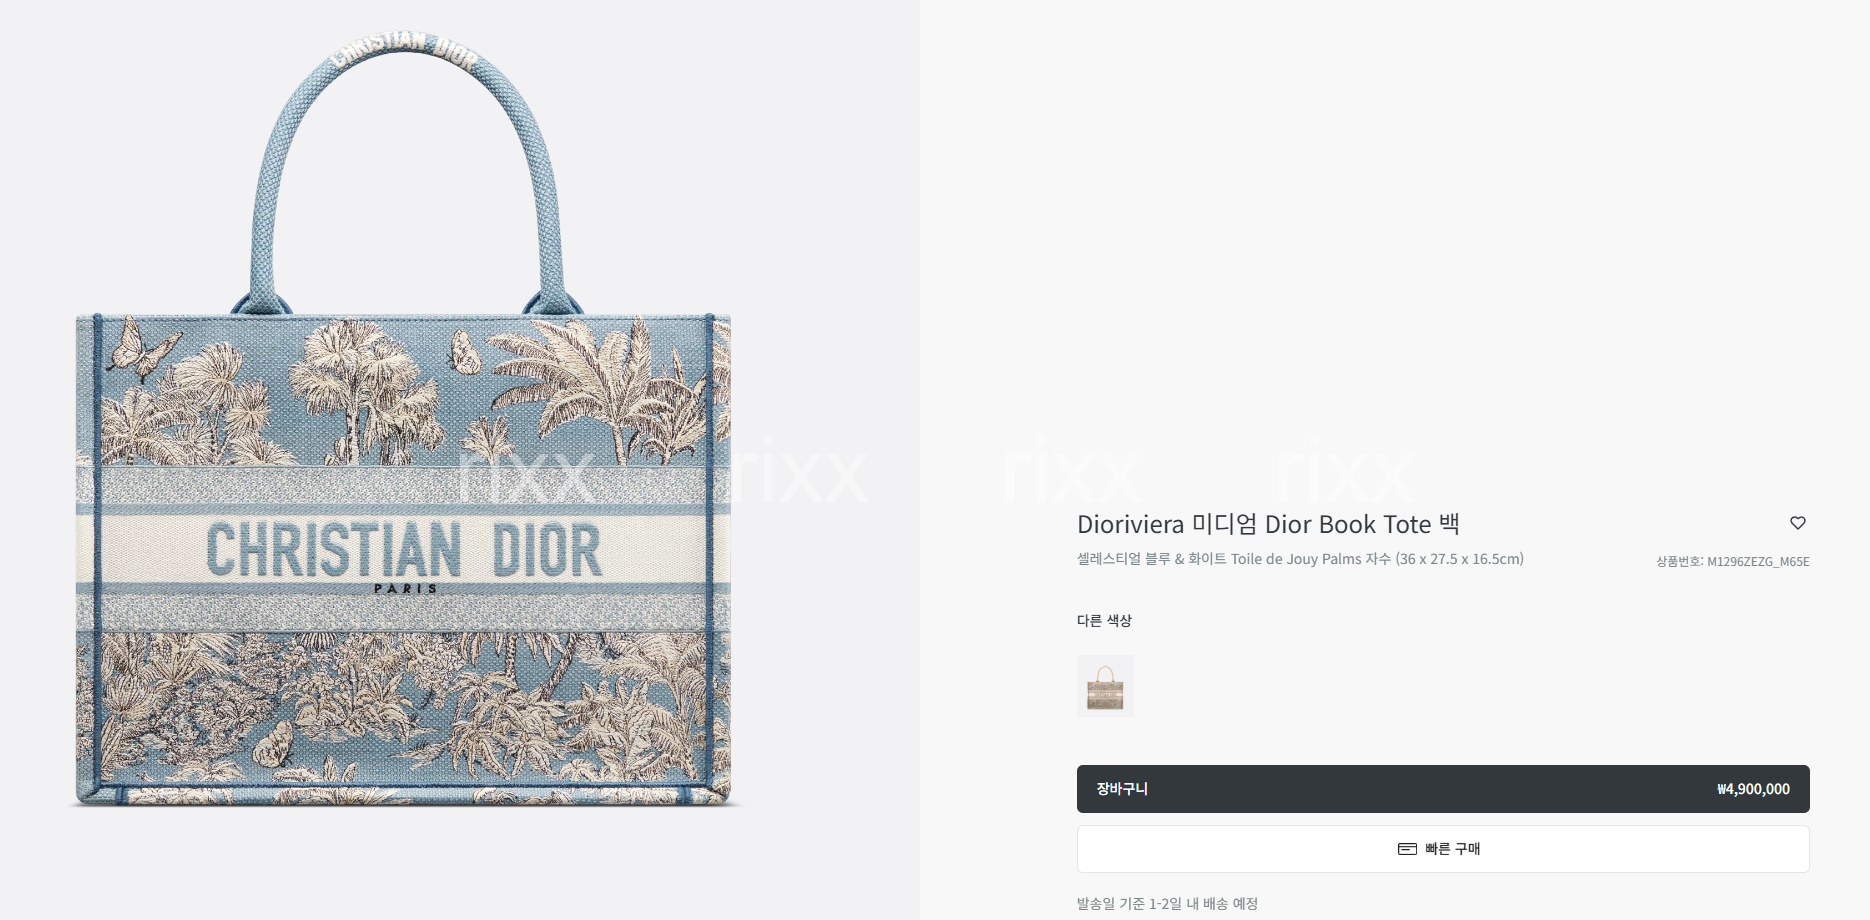Click the credit card icon beside 빠른 구매

[x=1407, y=849]
